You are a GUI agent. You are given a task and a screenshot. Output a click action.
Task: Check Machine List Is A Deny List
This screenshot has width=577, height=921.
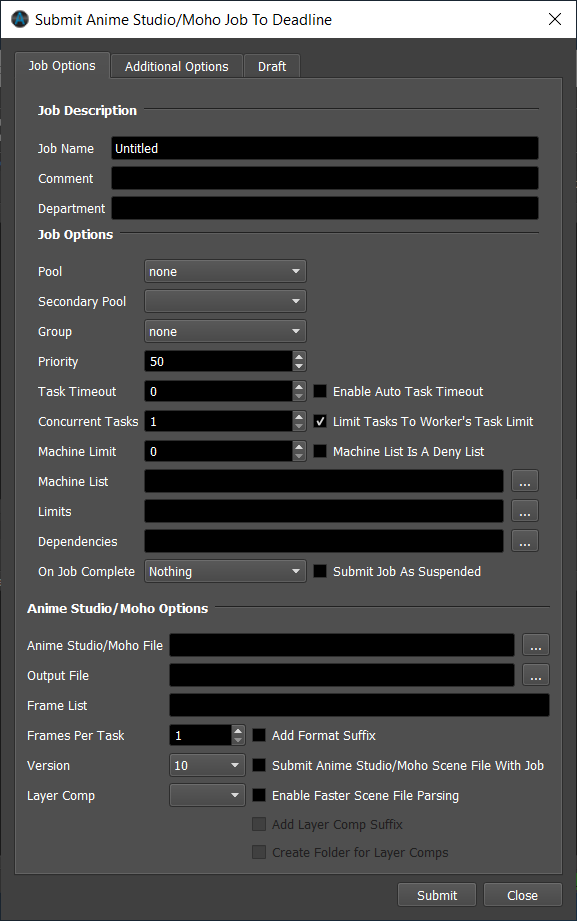click(x=320, y=451)
